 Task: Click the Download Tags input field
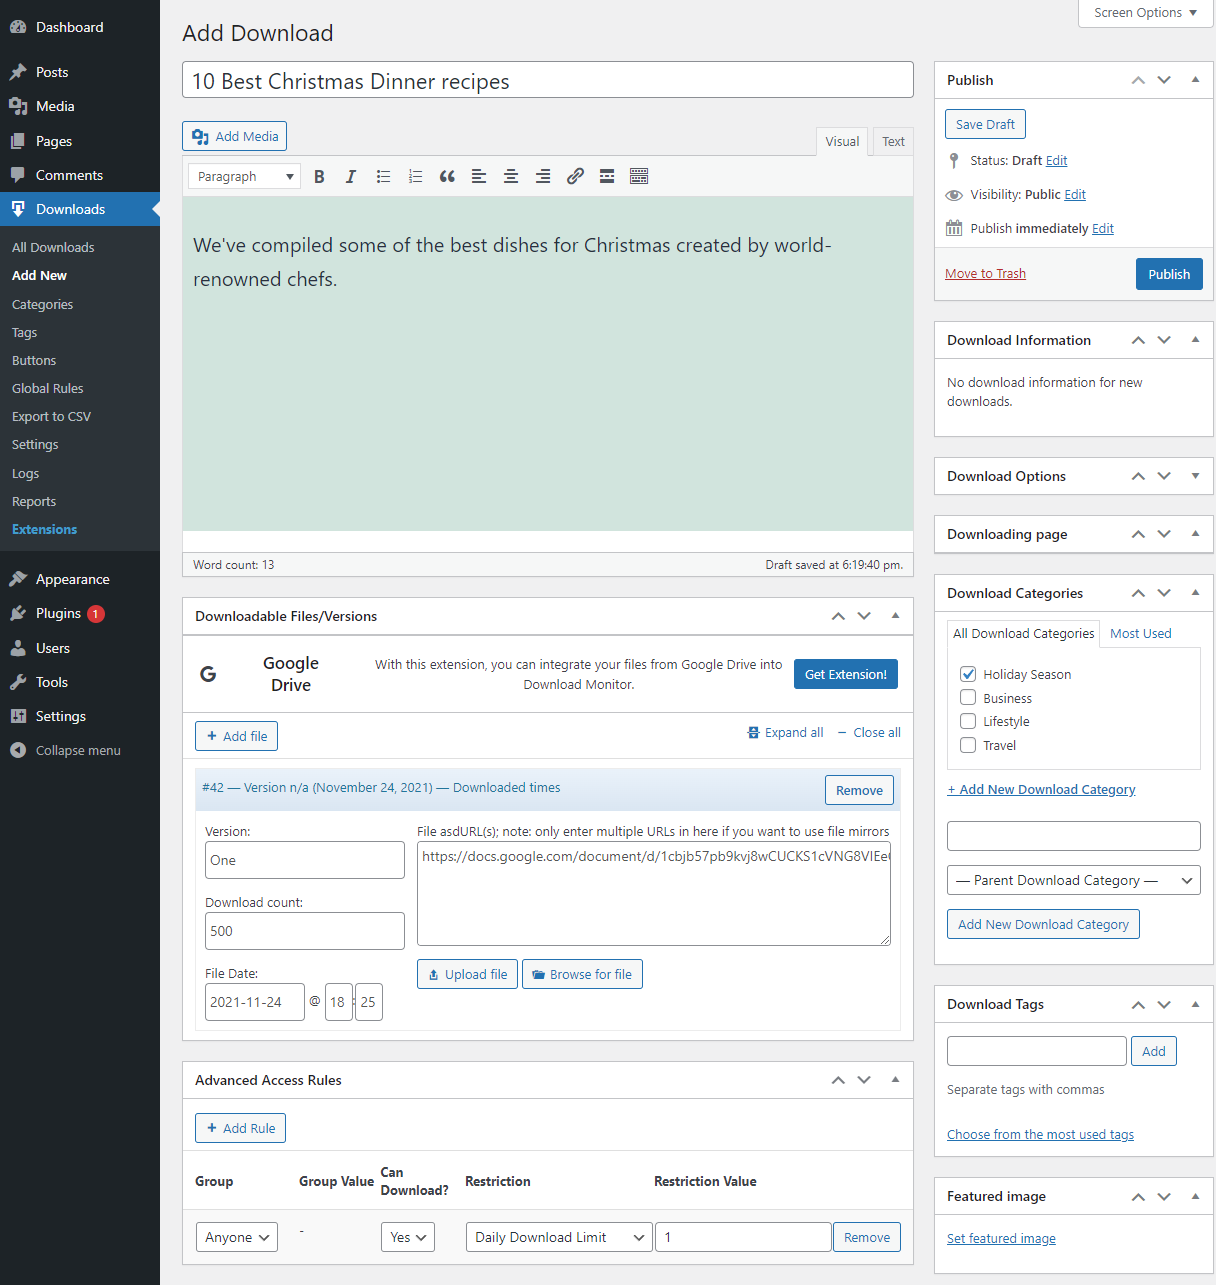1036,1051
